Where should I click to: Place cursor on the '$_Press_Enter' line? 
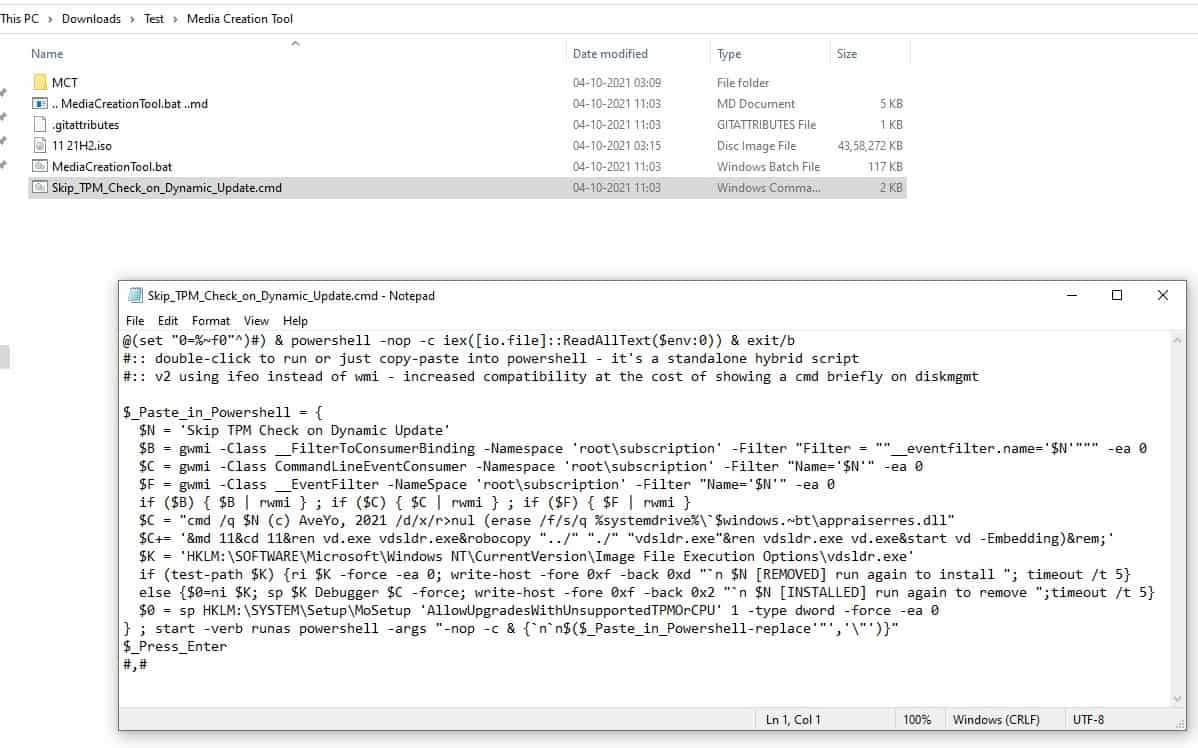tap(175, 646)
